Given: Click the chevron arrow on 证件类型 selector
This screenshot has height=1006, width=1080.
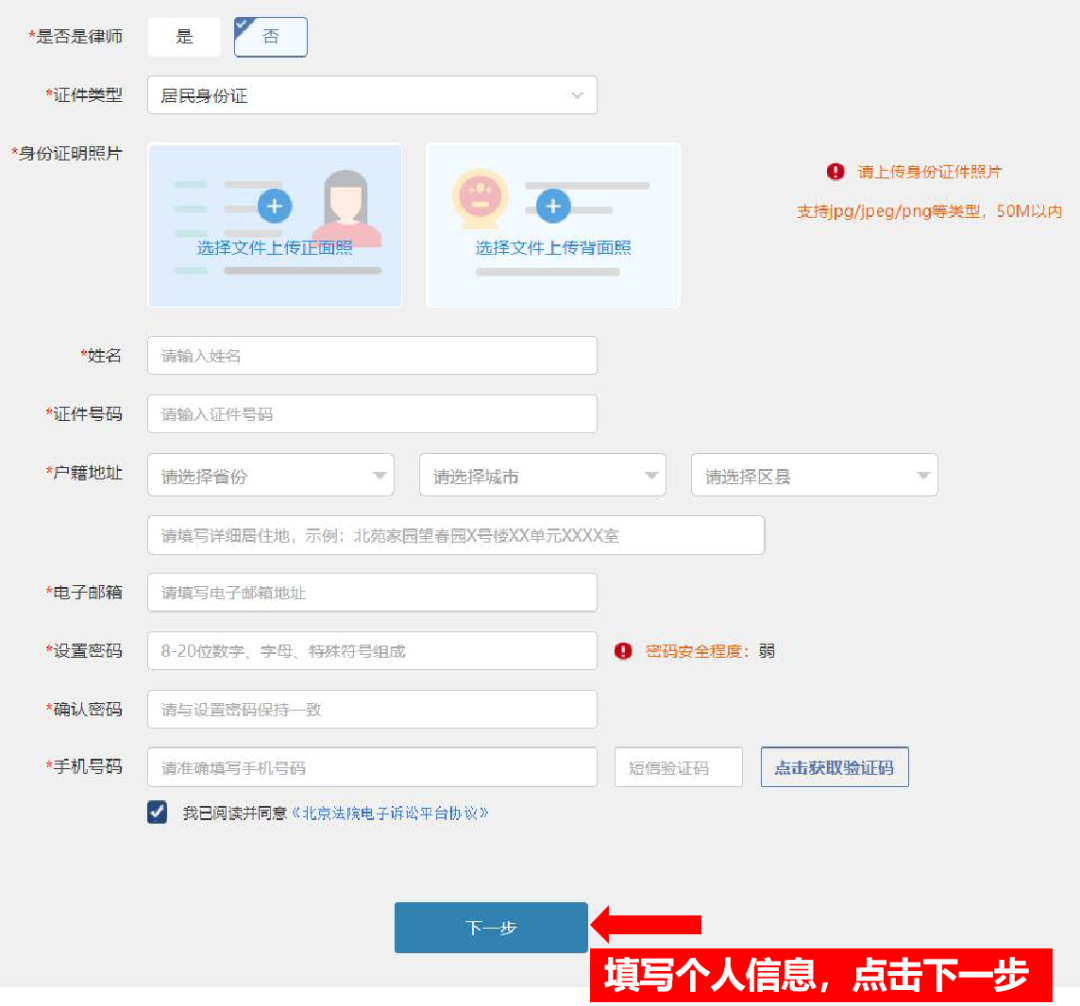Looking at the screenshot, I should pos(578,94).
